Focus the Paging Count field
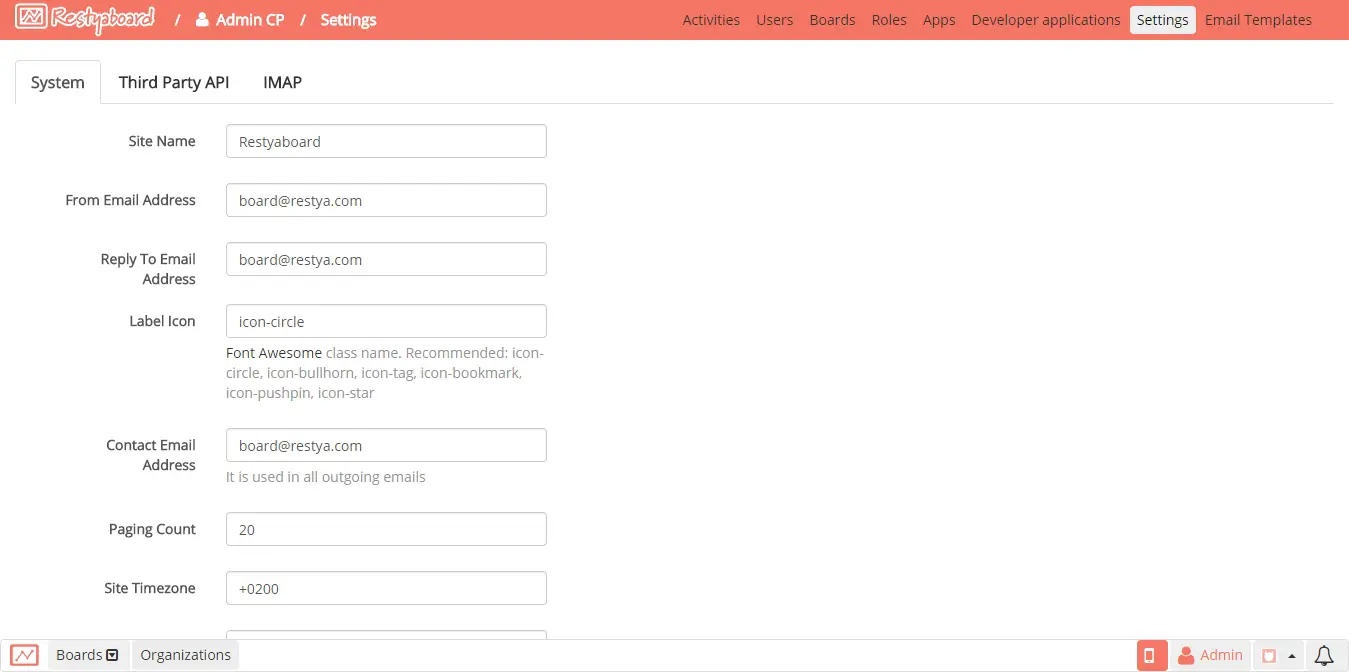The width and height of the screenshot is (1349, 672). 386,529
